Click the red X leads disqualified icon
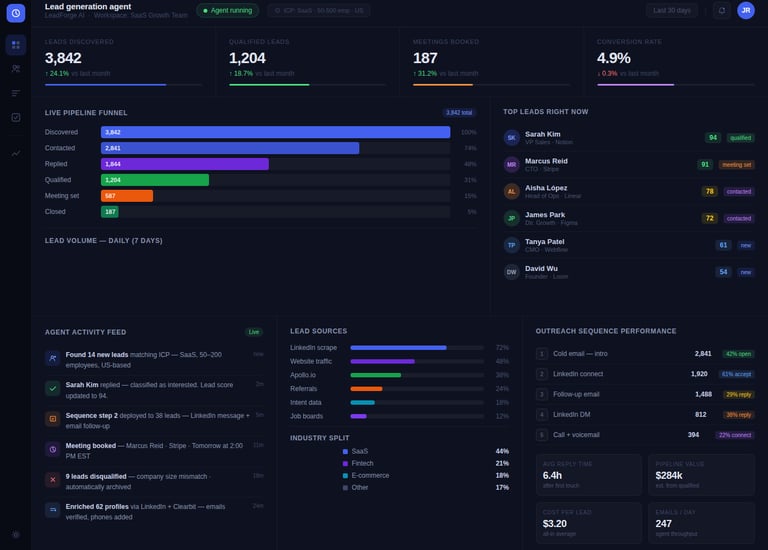768x550 pixels. coord(52,480)
